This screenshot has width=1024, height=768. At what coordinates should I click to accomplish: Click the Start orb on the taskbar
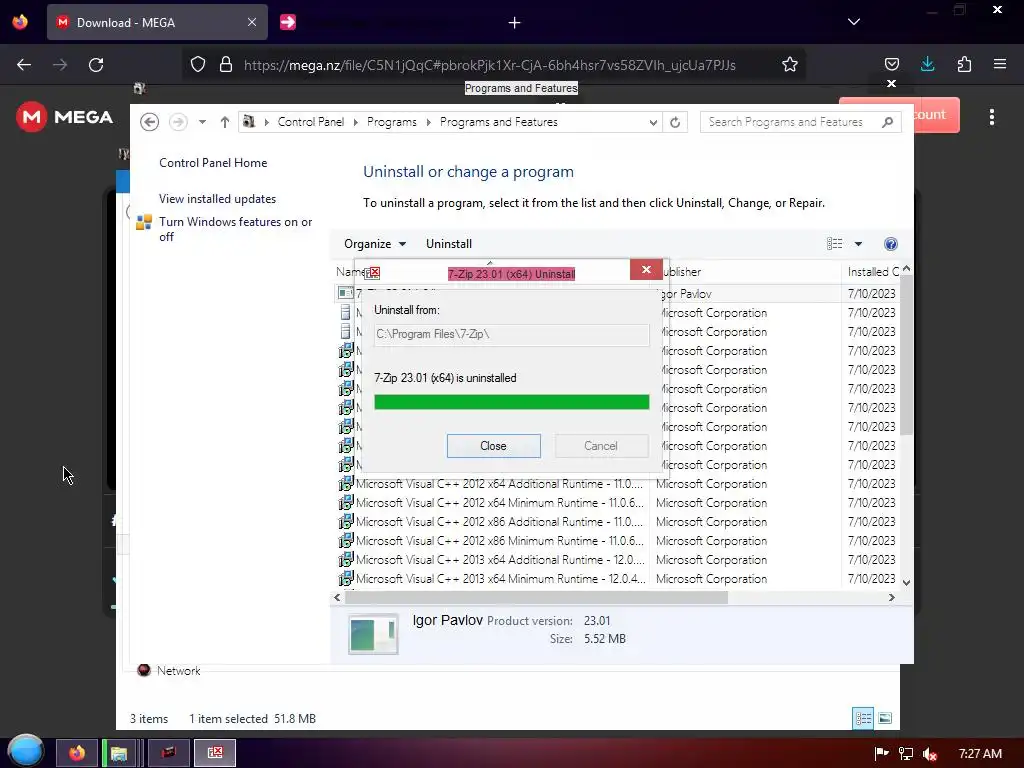(x=25, y=751)
